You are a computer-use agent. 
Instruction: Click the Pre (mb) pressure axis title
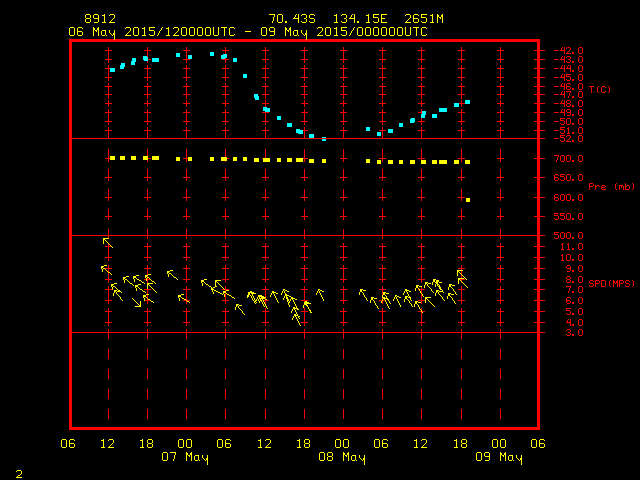tap(611, 187)
